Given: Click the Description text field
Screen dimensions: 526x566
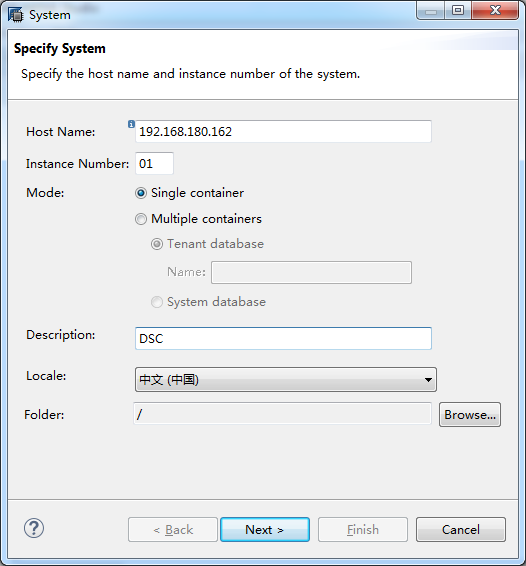Looking at the screenshot, I should (283, 339).
